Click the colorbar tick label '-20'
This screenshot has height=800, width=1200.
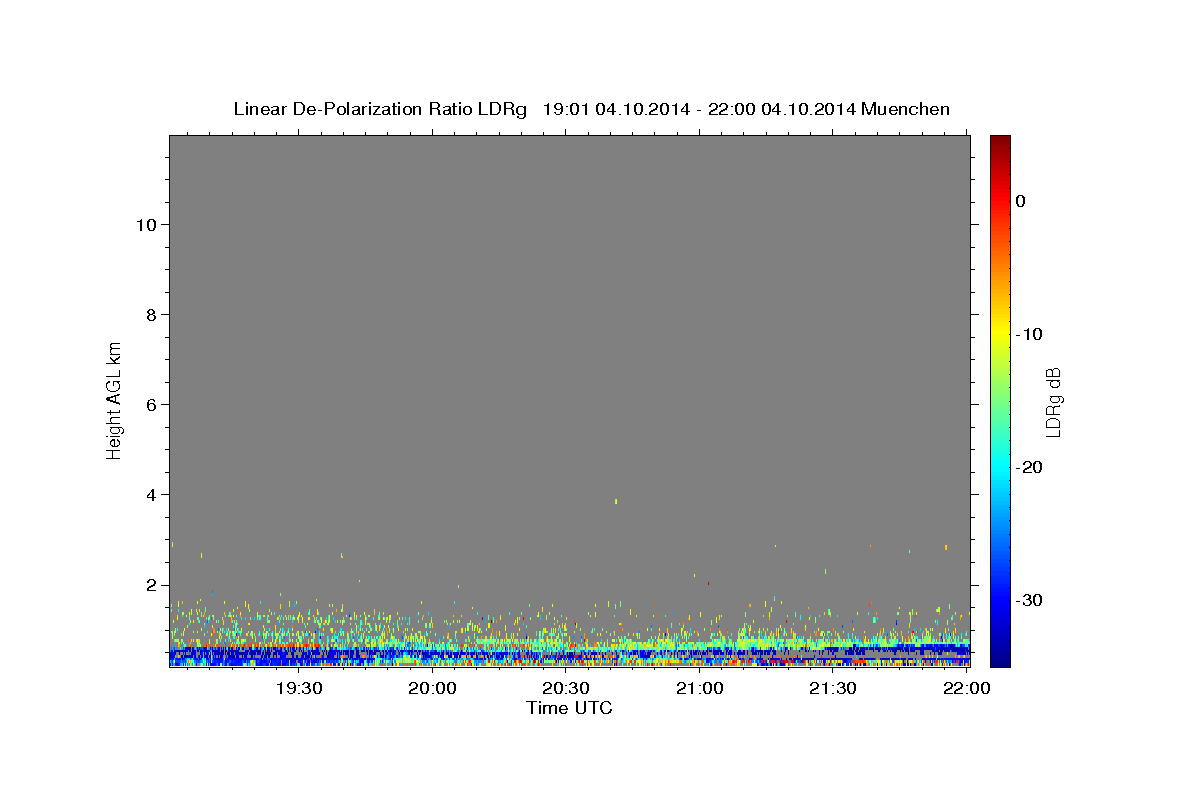[1029, 467]
